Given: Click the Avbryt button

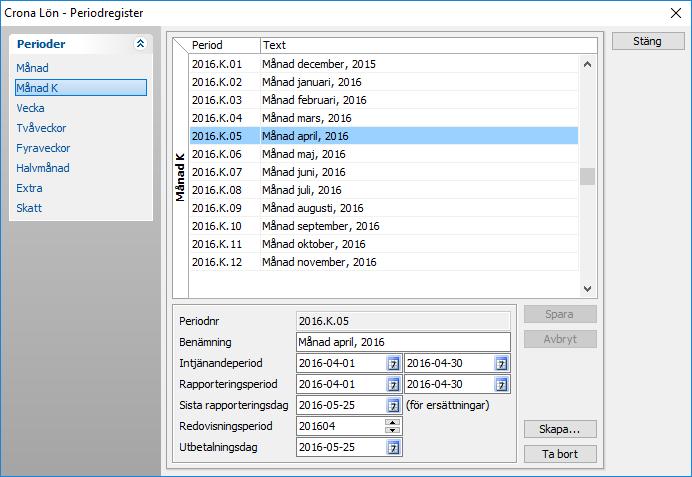Looking at the screenshot, I should click(x=560, y=339).
